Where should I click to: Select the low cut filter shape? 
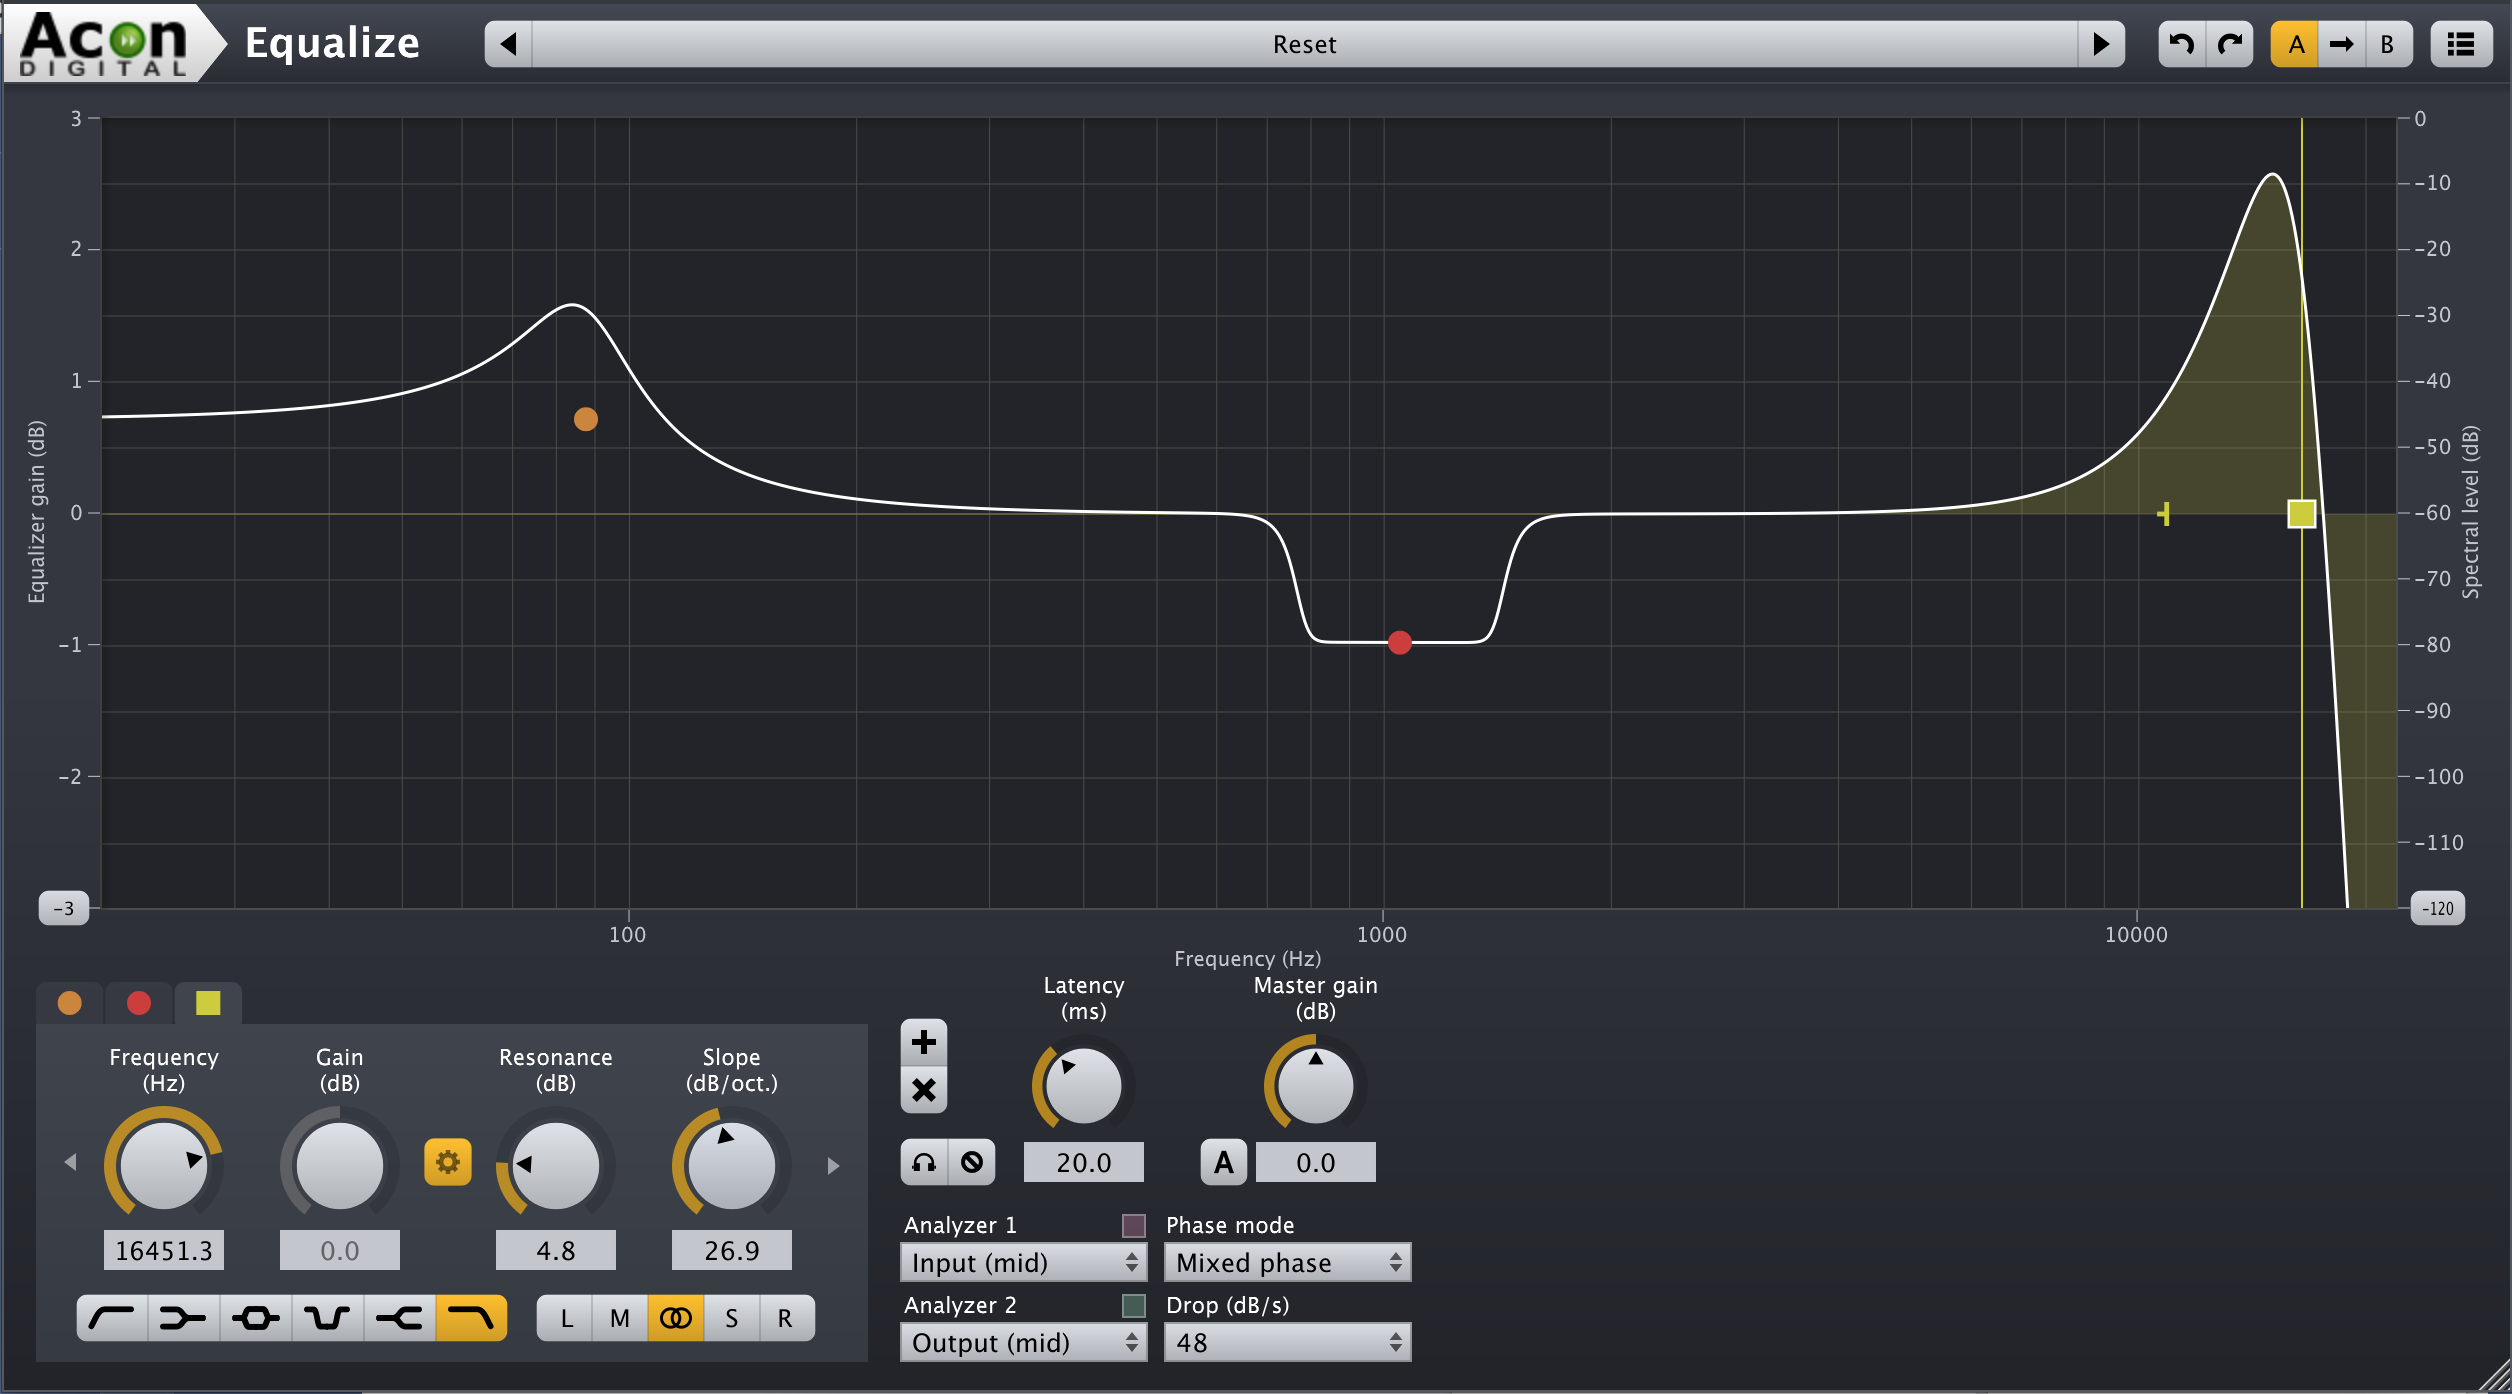tap(112, 1318)
